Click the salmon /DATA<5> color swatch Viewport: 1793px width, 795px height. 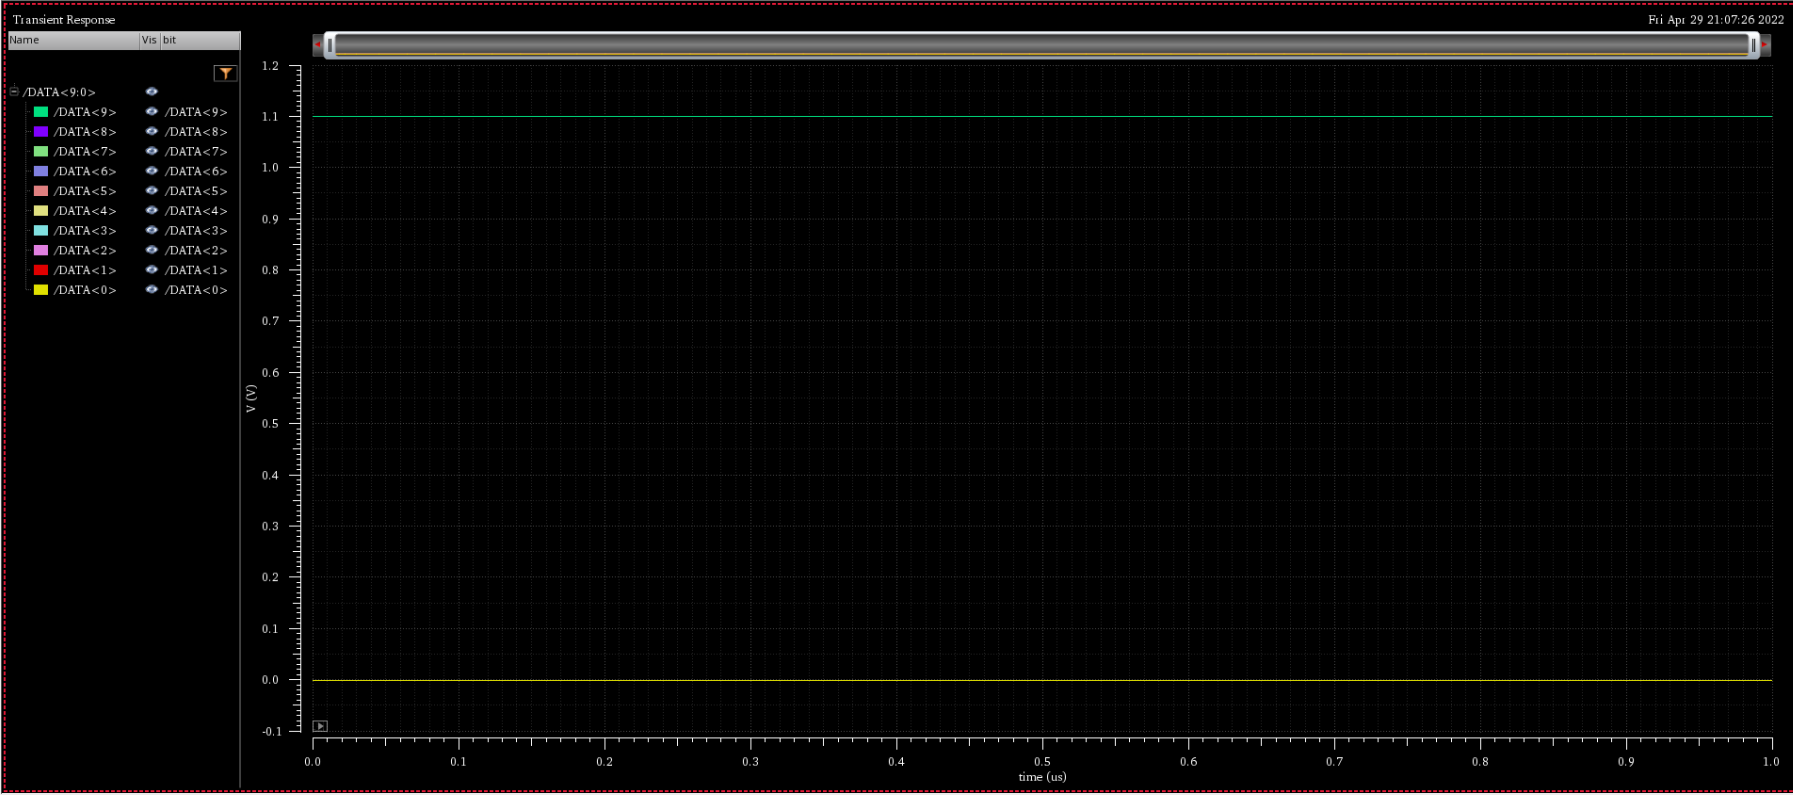[x=41, y=191]
